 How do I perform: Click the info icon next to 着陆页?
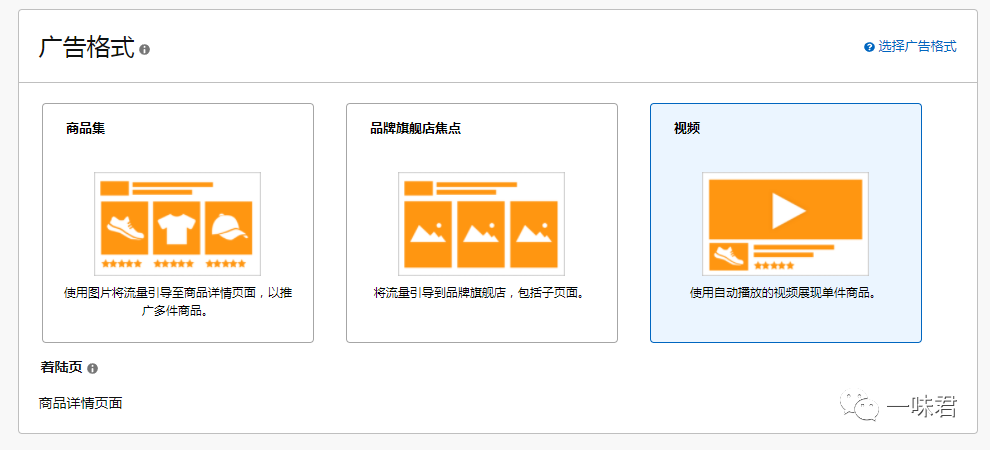pyautogui.click(x=93, y=369)
